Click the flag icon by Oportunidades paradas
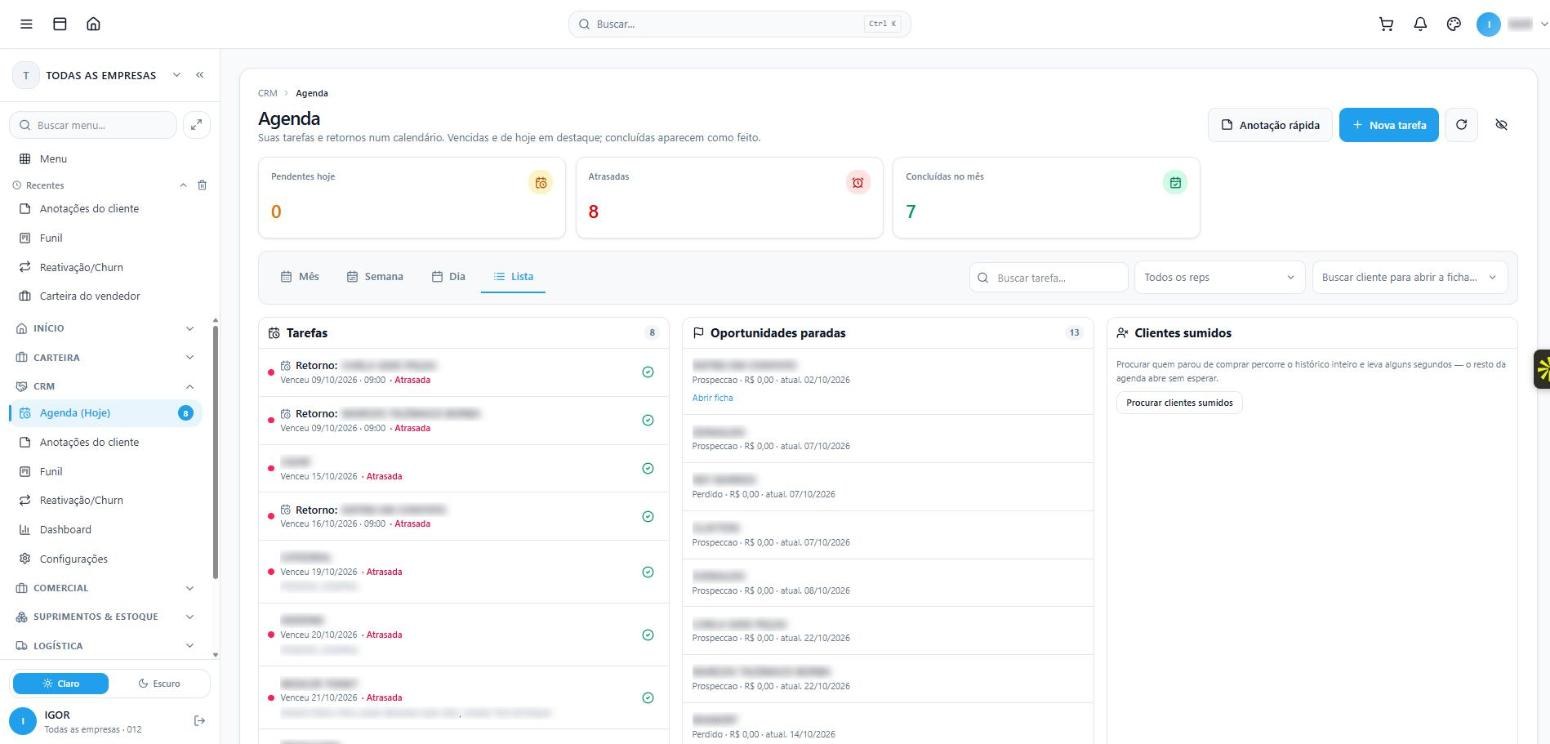 pos(699,333)
